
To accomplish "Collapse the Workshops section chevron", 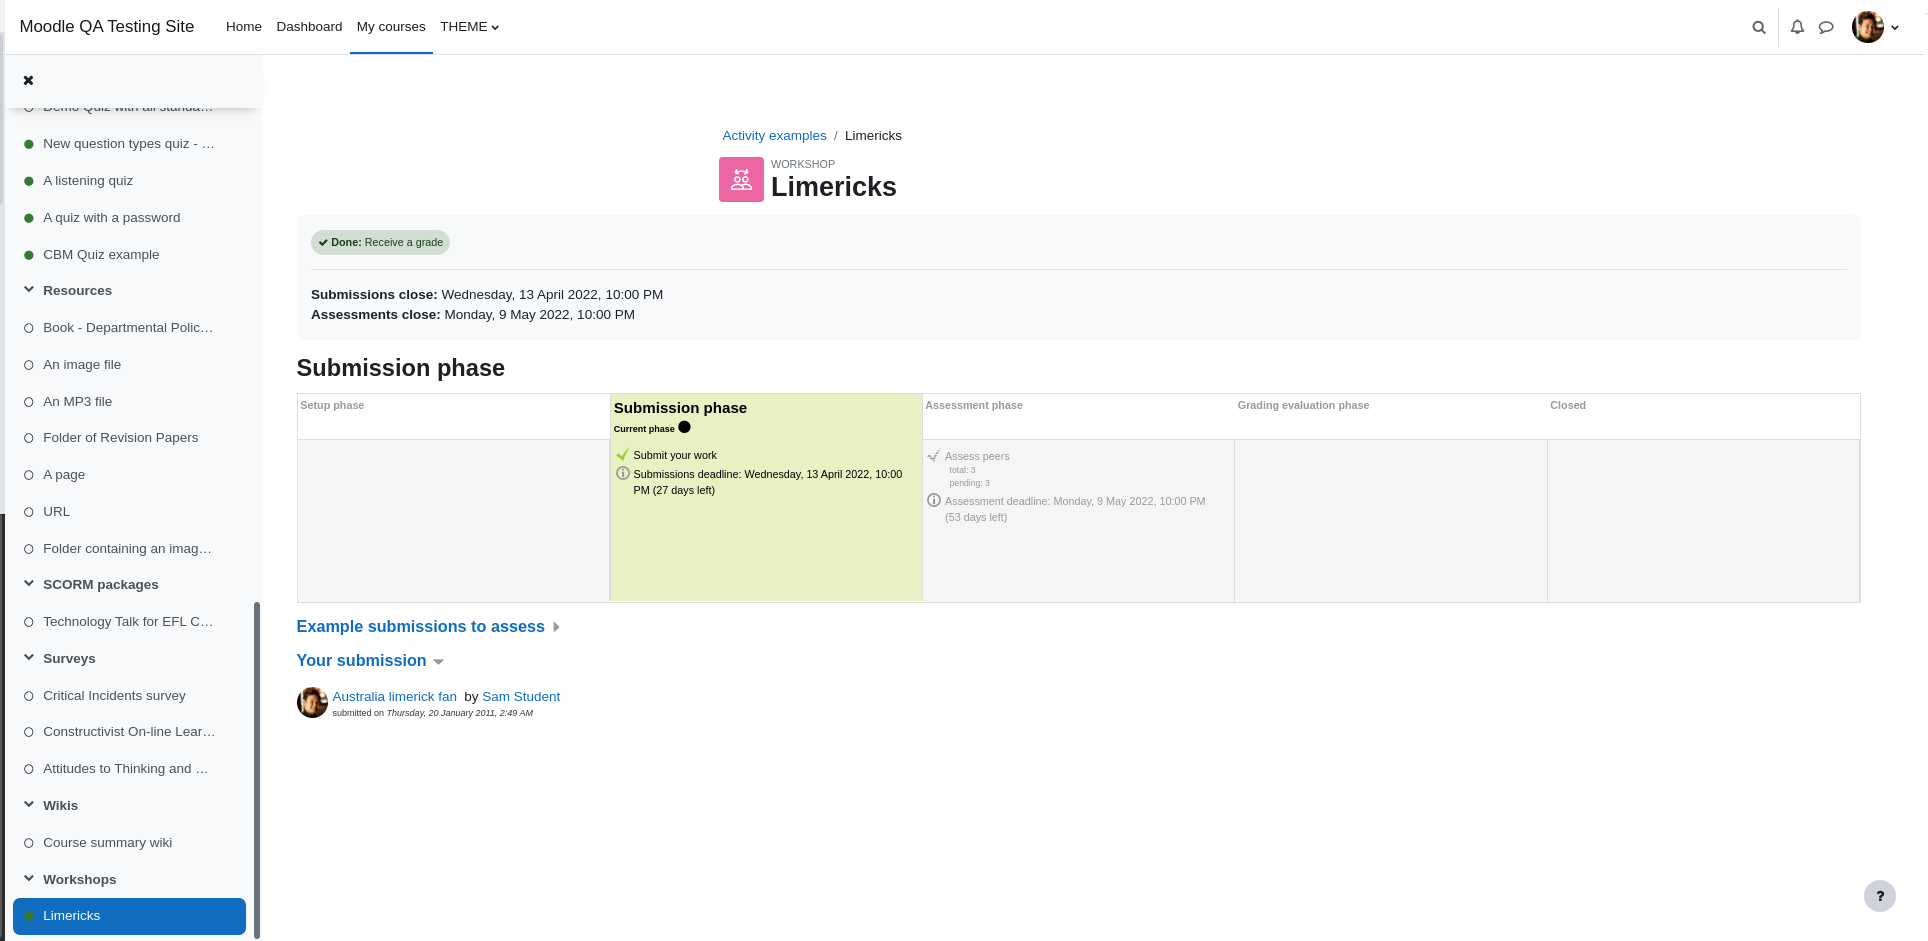I will [x=29, y=879].
